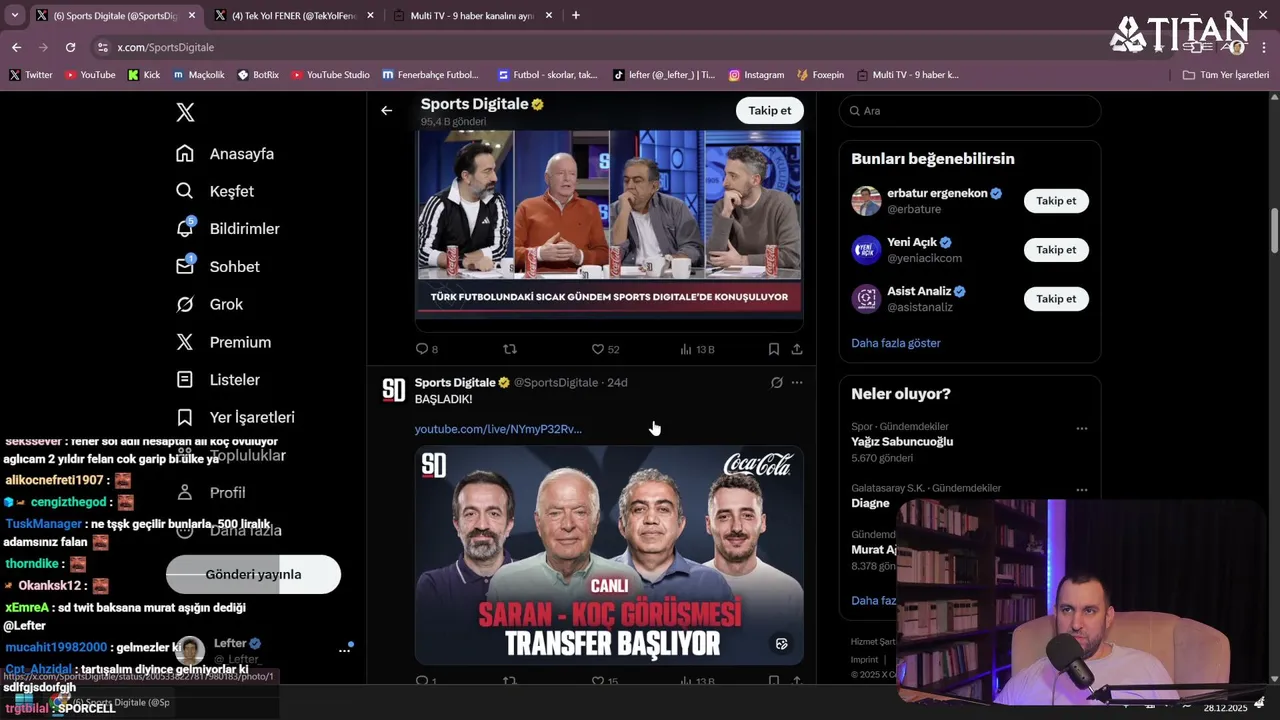Click erbatur ergenekon profile name
Viewport: 1280px width, 720px height.
pyautogui.click(x=937, y=193)
